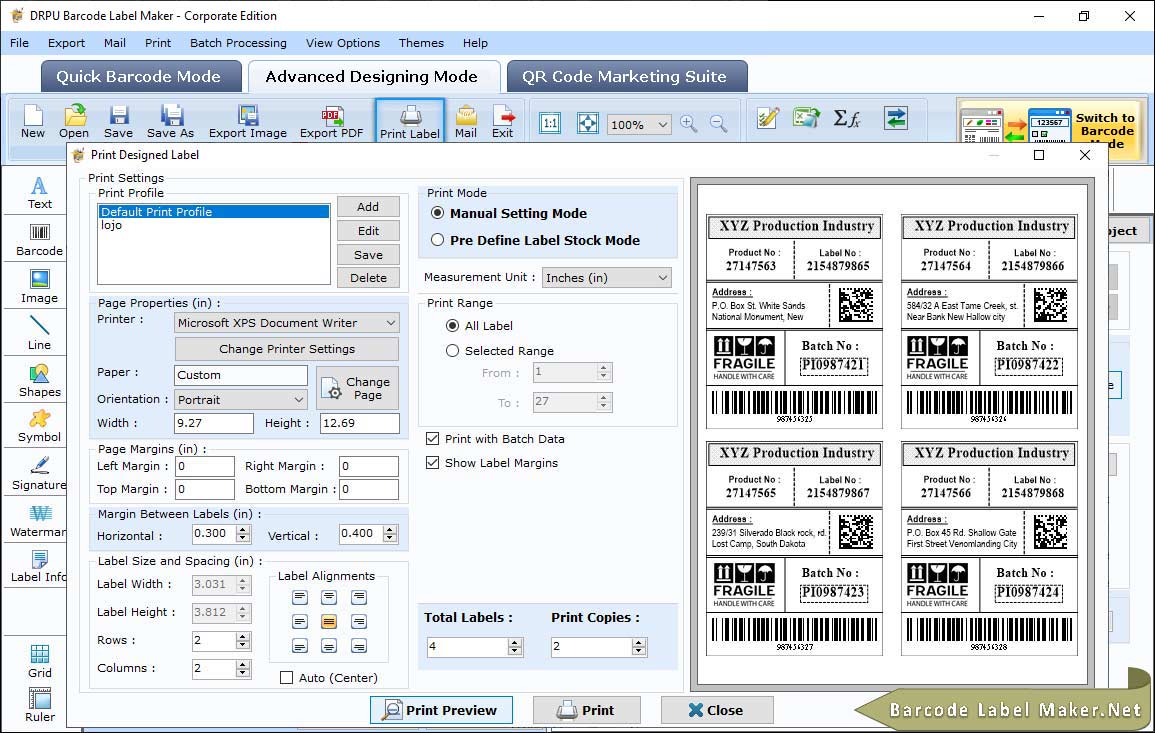Increase the Total Labels spinner

(x=515, y=642)
